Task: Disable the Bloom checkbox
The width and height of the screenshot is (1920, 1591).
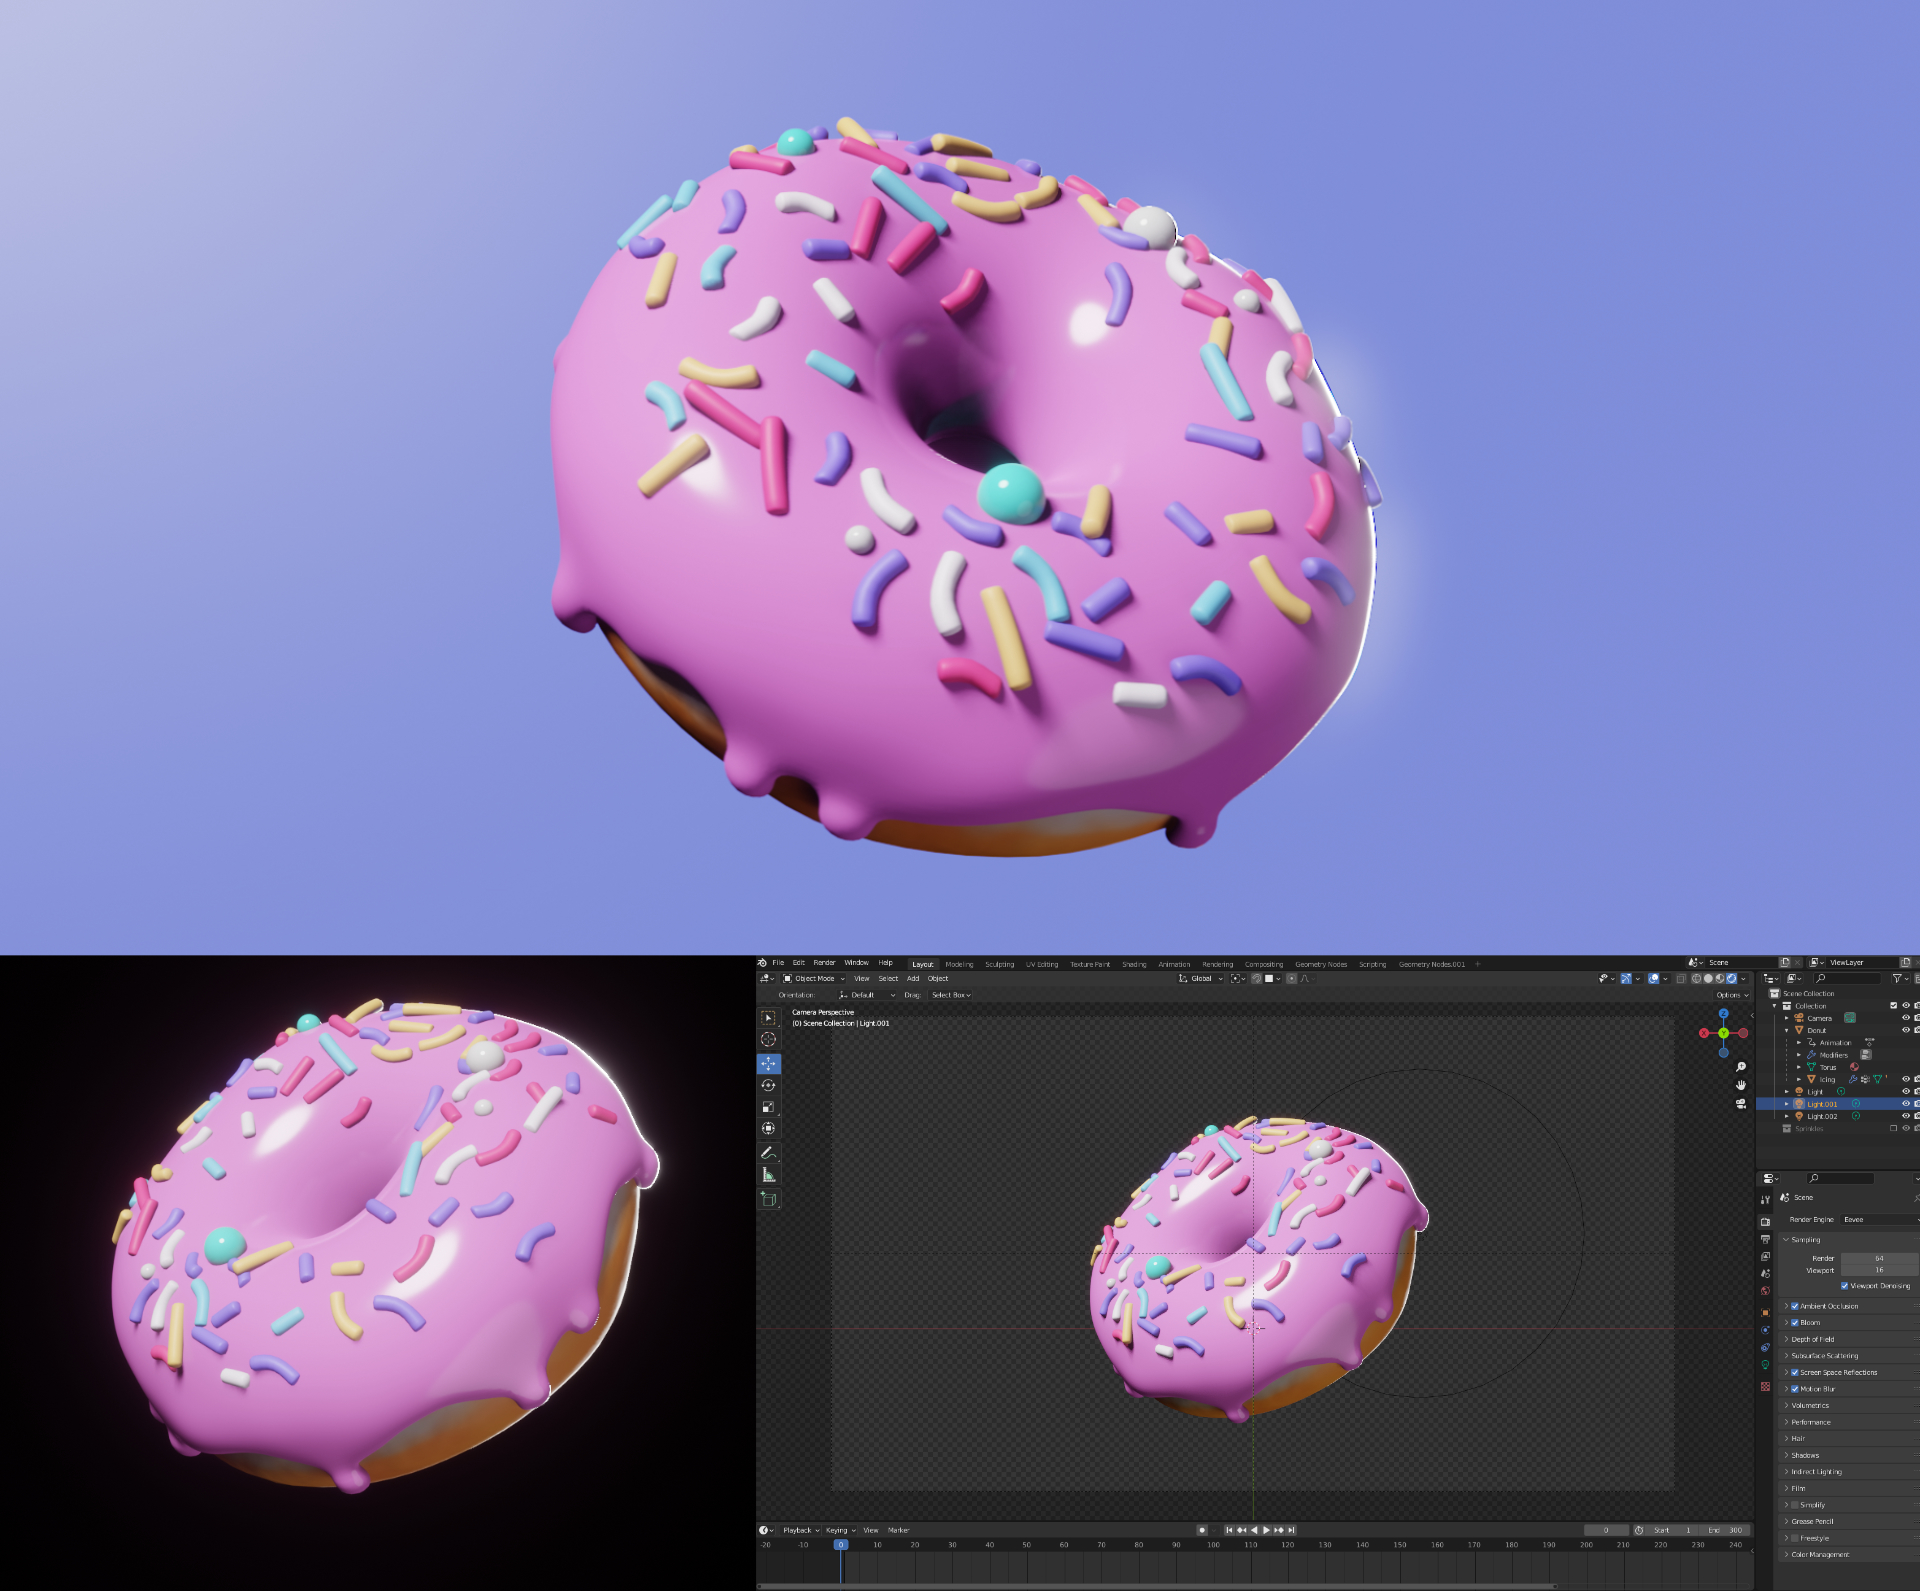Action: coord(1795,1322)
